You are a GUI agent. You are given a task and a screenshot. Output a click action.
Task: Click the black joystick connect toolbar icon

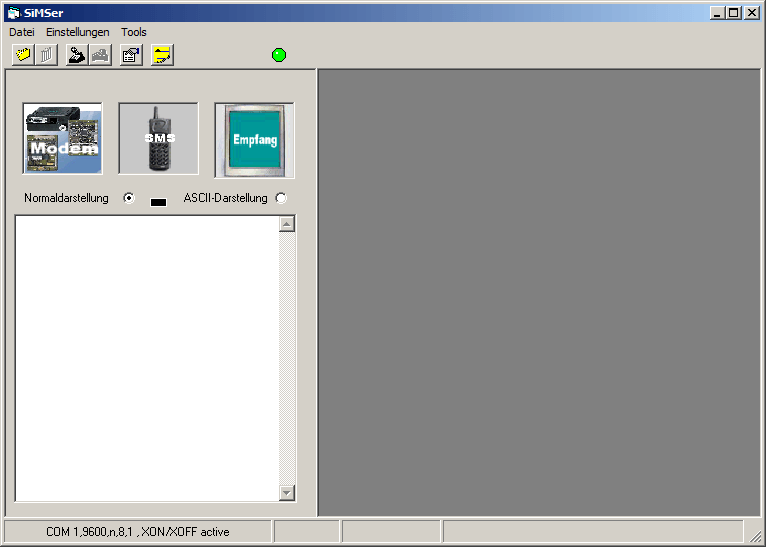click(76, 55)
